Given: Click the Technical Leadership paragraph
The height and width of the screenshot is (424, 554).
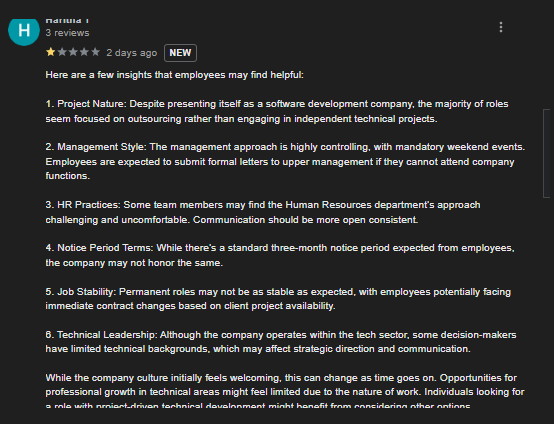Looking at the screenshot, I should 281,342.
